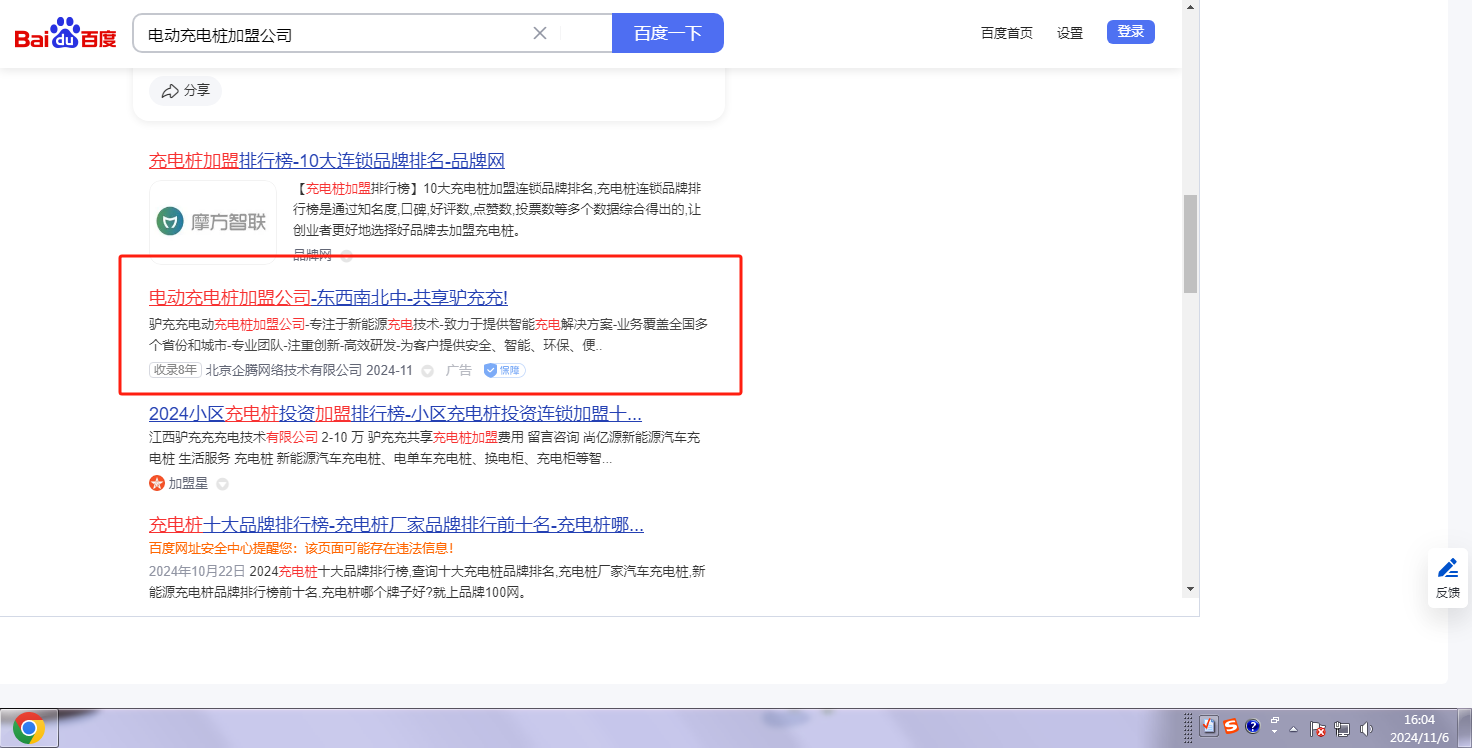Open the 电动充电桩加盟公司 ad result link
The height and width of the screenshot is (748, 1472).
click(328, 297)
